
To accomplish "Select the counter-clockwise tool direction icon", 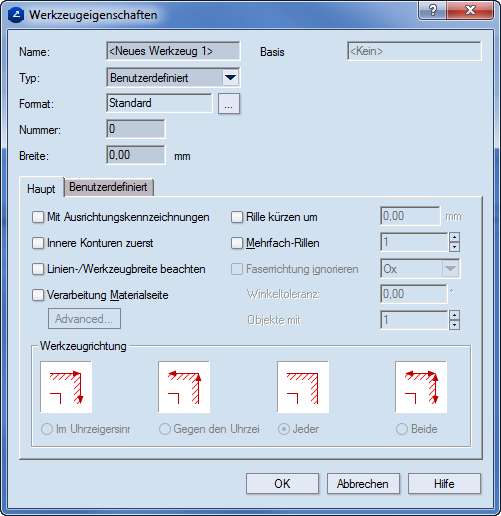I will pos(184,387).
